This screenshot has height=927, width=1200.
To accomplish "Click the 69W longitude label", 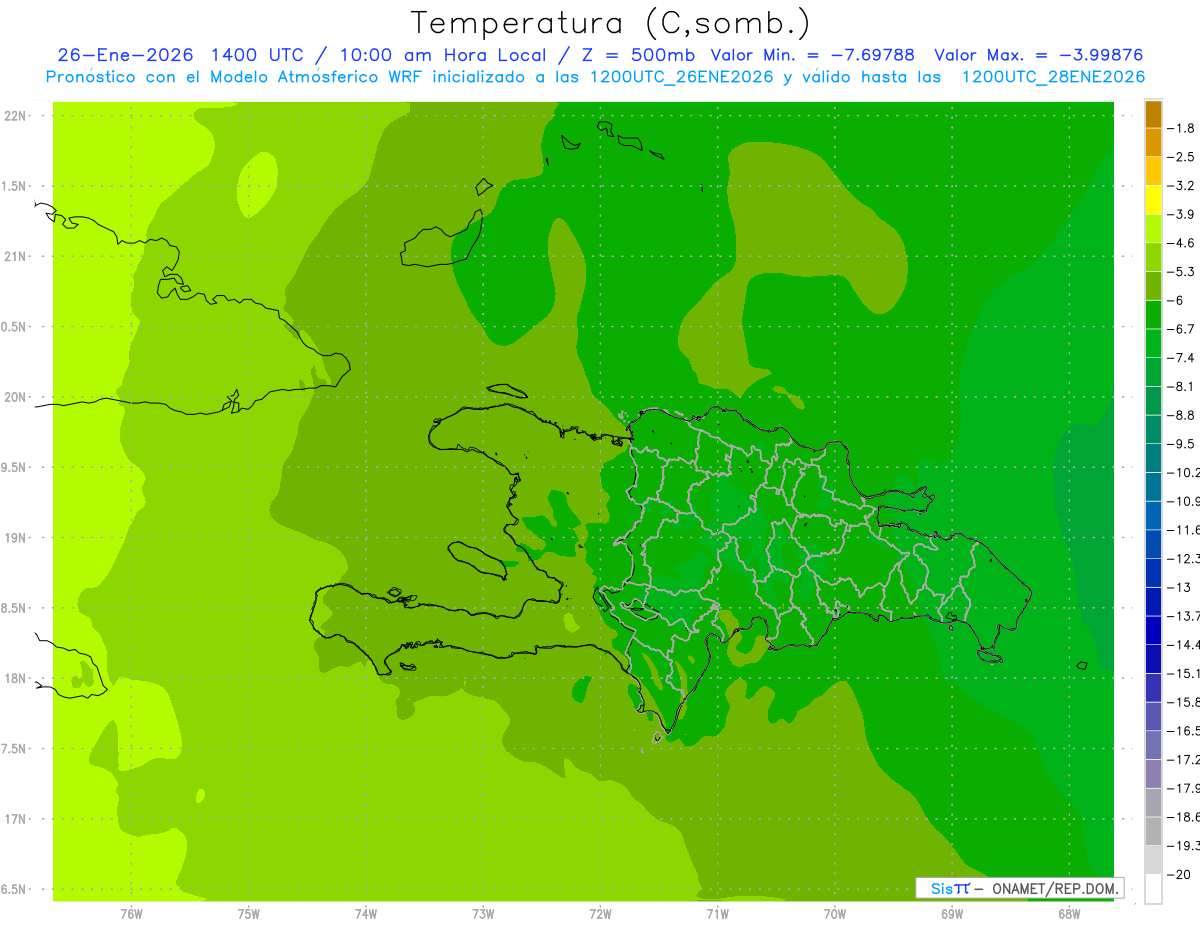I will 952,914.
